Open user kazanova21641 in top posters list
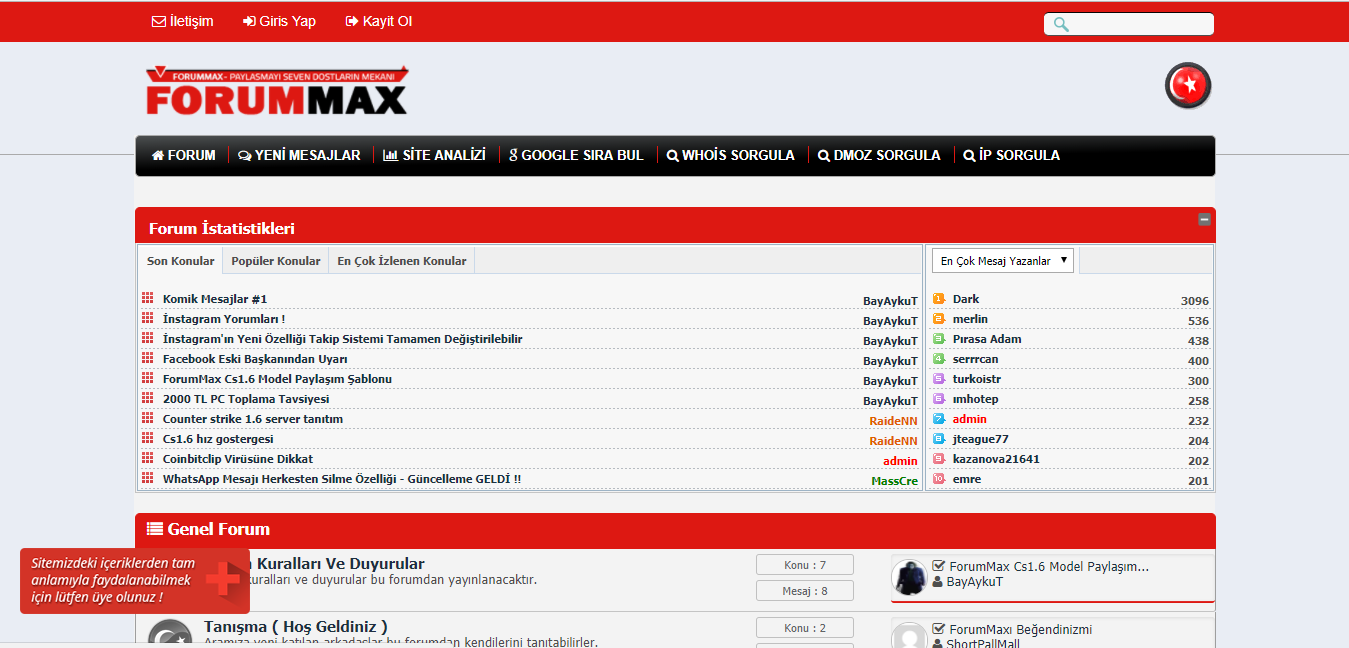Image resolution: width=1349 pixels, height=648 pixels. point(996,459)
